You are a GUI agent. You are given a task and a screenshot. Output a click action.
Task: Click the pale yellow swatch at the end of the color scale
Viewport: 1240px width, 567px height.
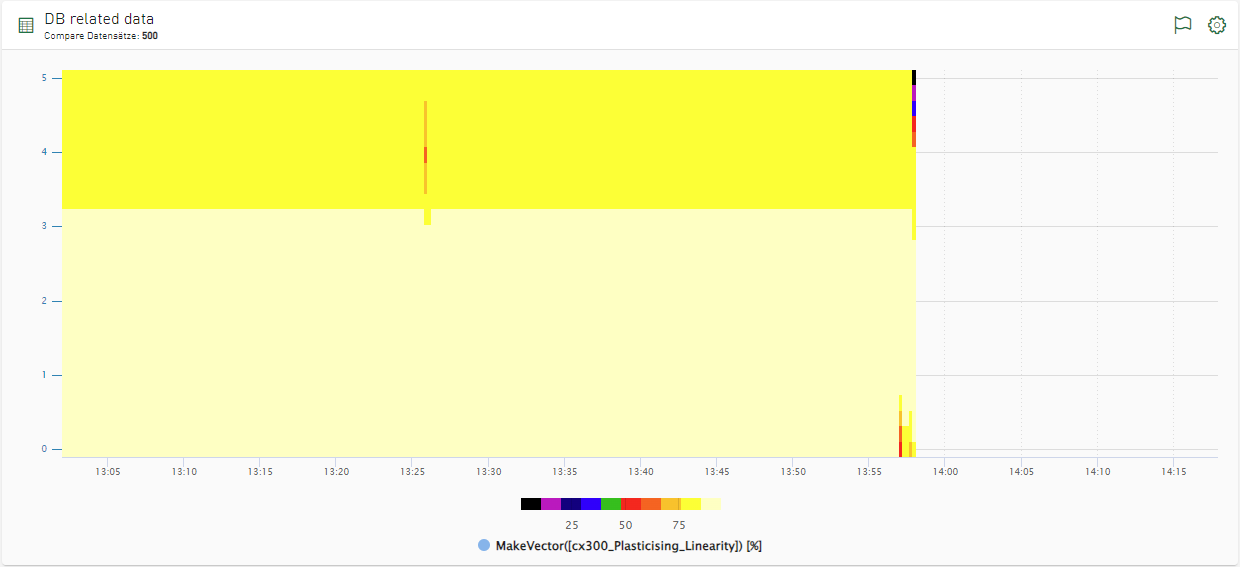711,504
